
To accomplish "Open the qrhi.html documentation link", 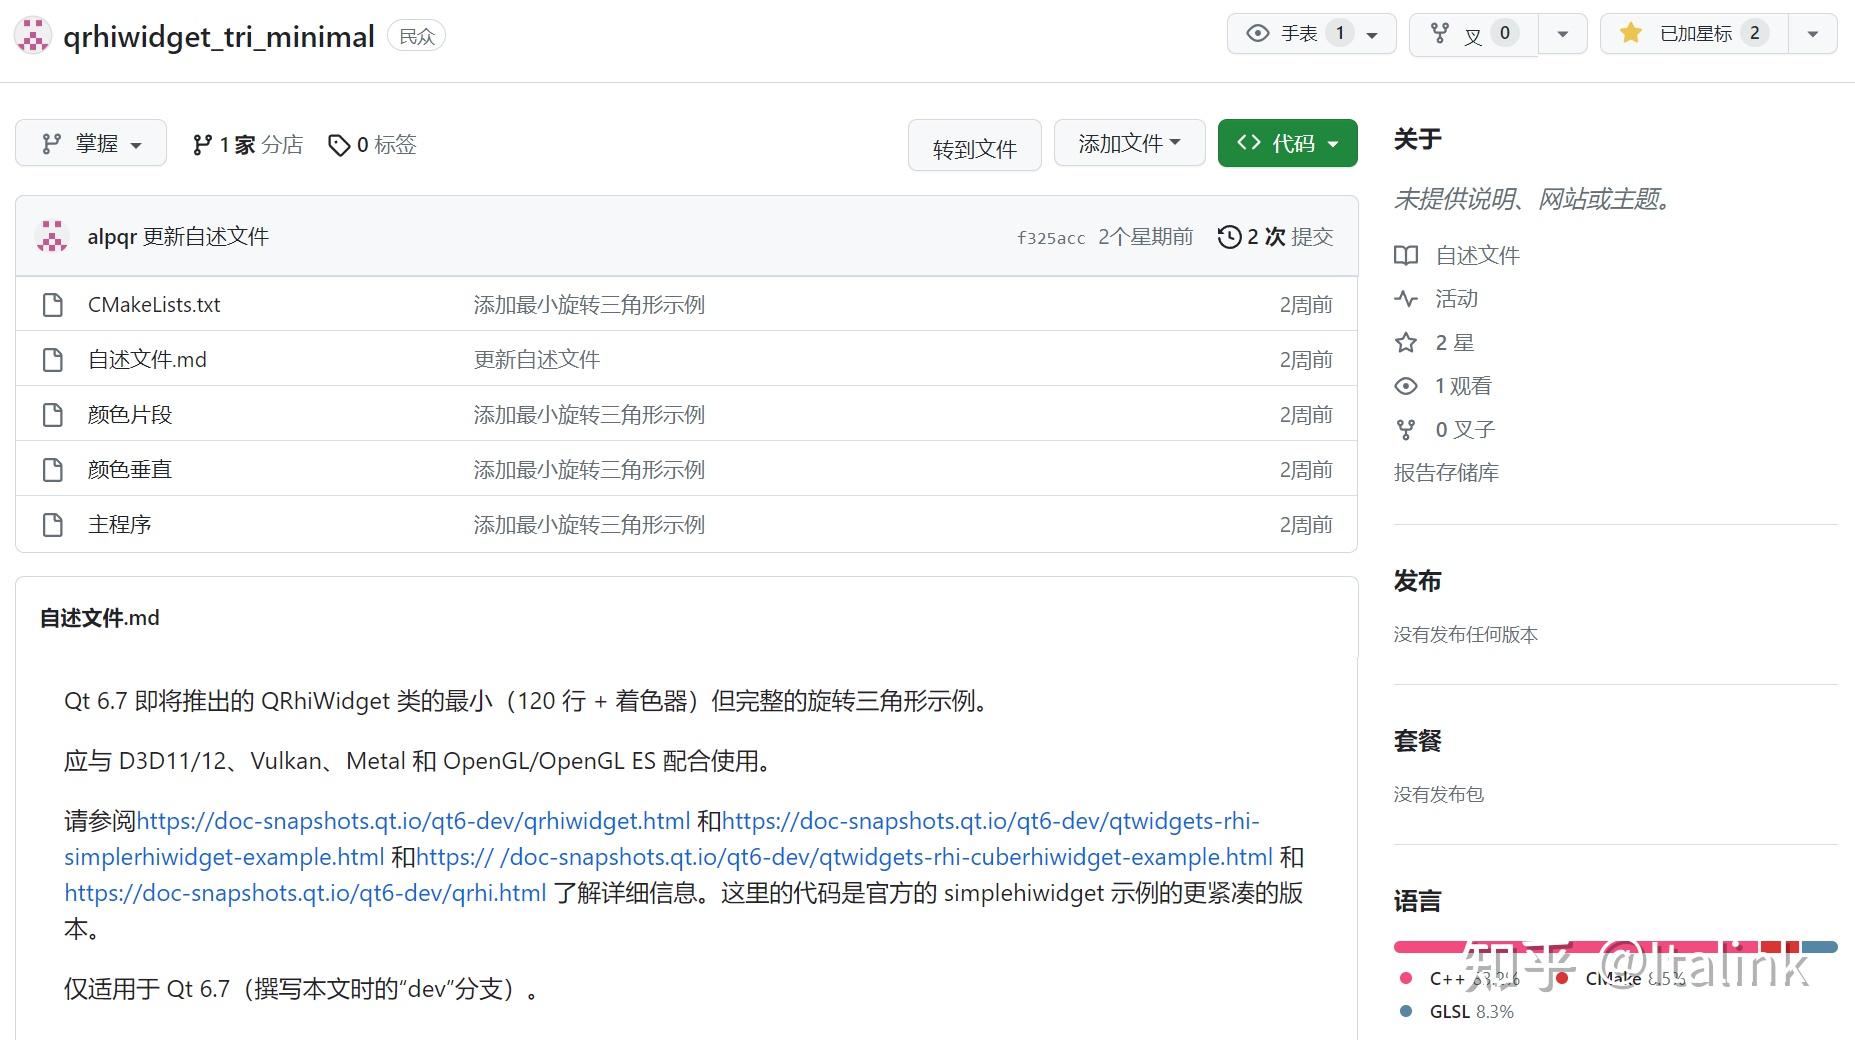I will (305, 893).
